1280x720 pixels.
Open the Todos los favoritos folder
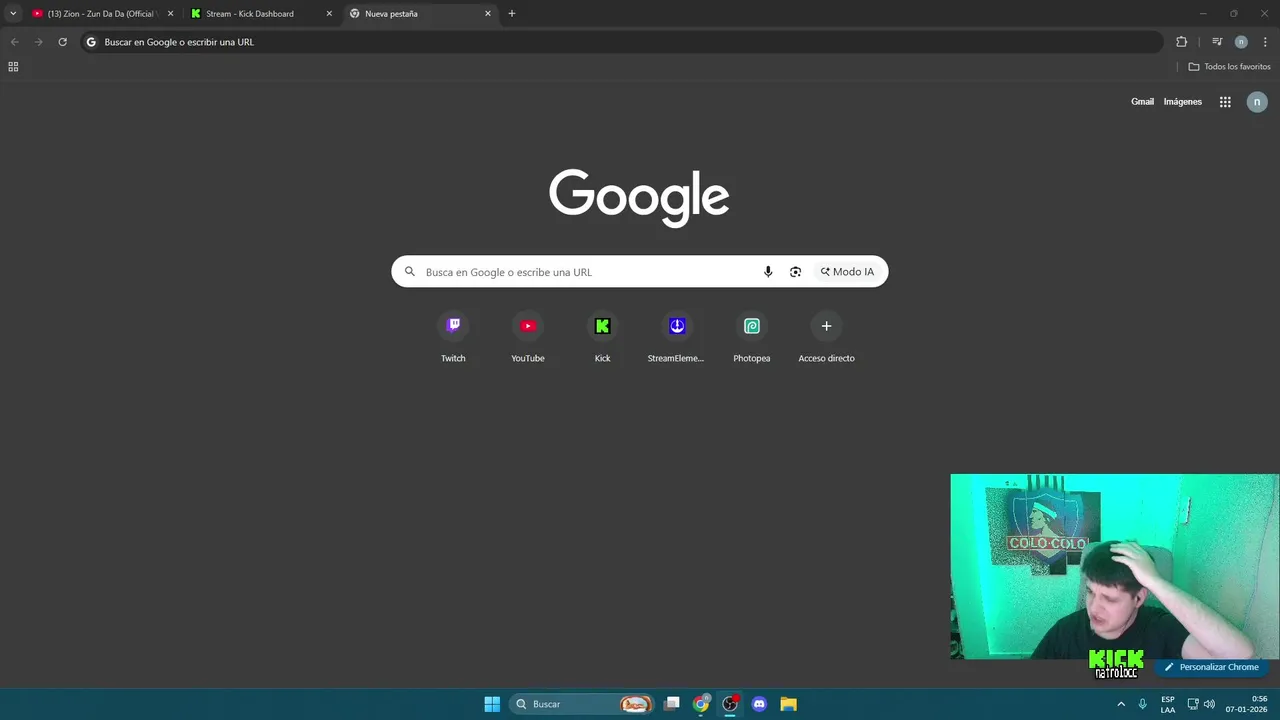point(1229,67)
